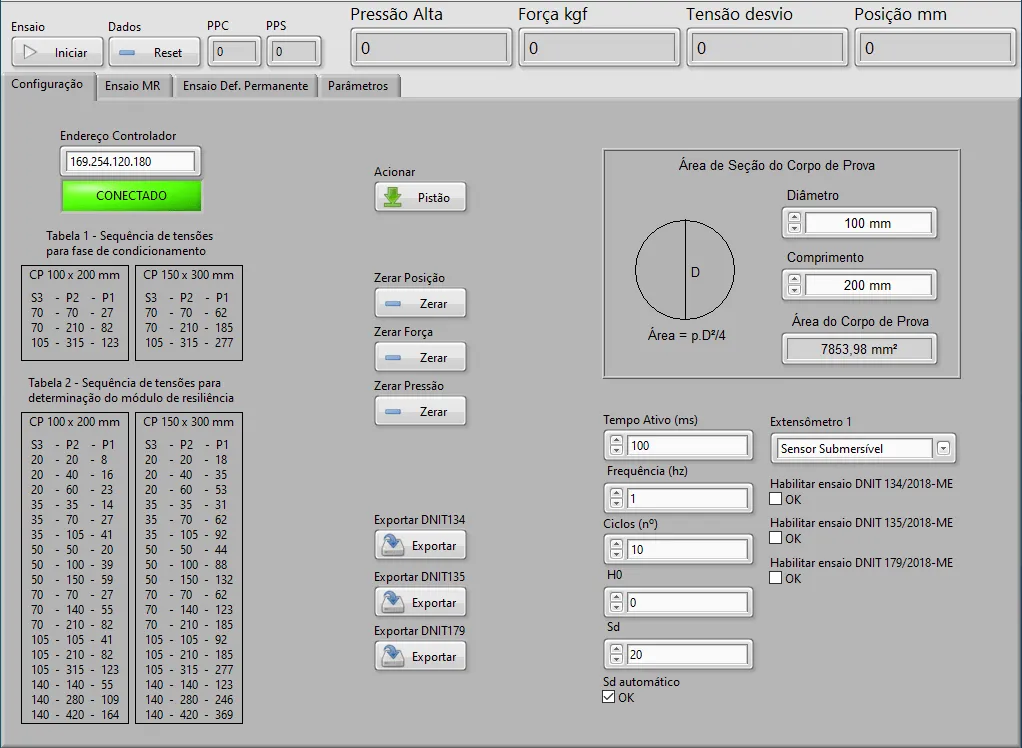This screenshot has height=748, width=1022.
Task: Click the Sensor Submersível selection box
Action: [854, 448]
